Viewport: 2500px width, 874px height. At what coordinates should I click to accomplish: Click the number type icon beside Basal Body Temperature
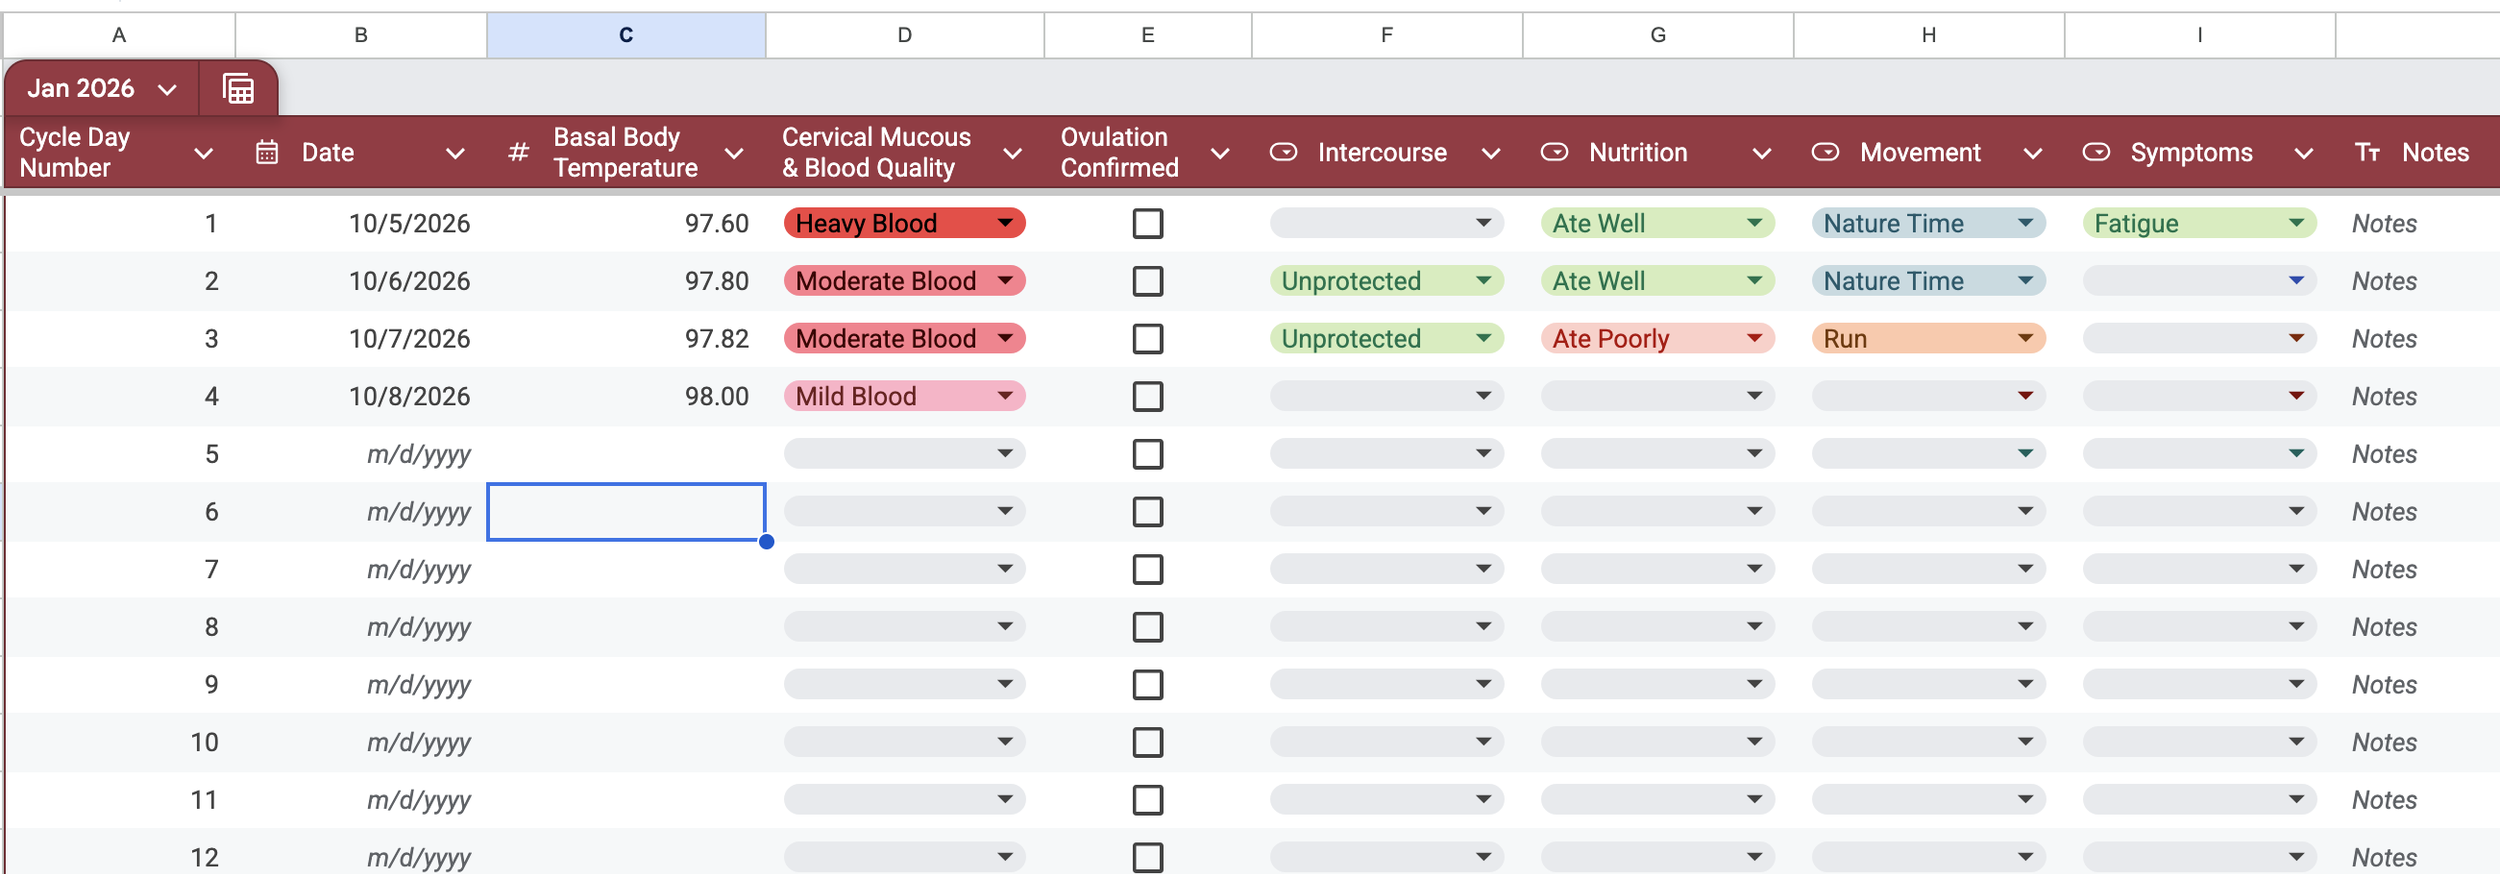(x=518, y=152)
